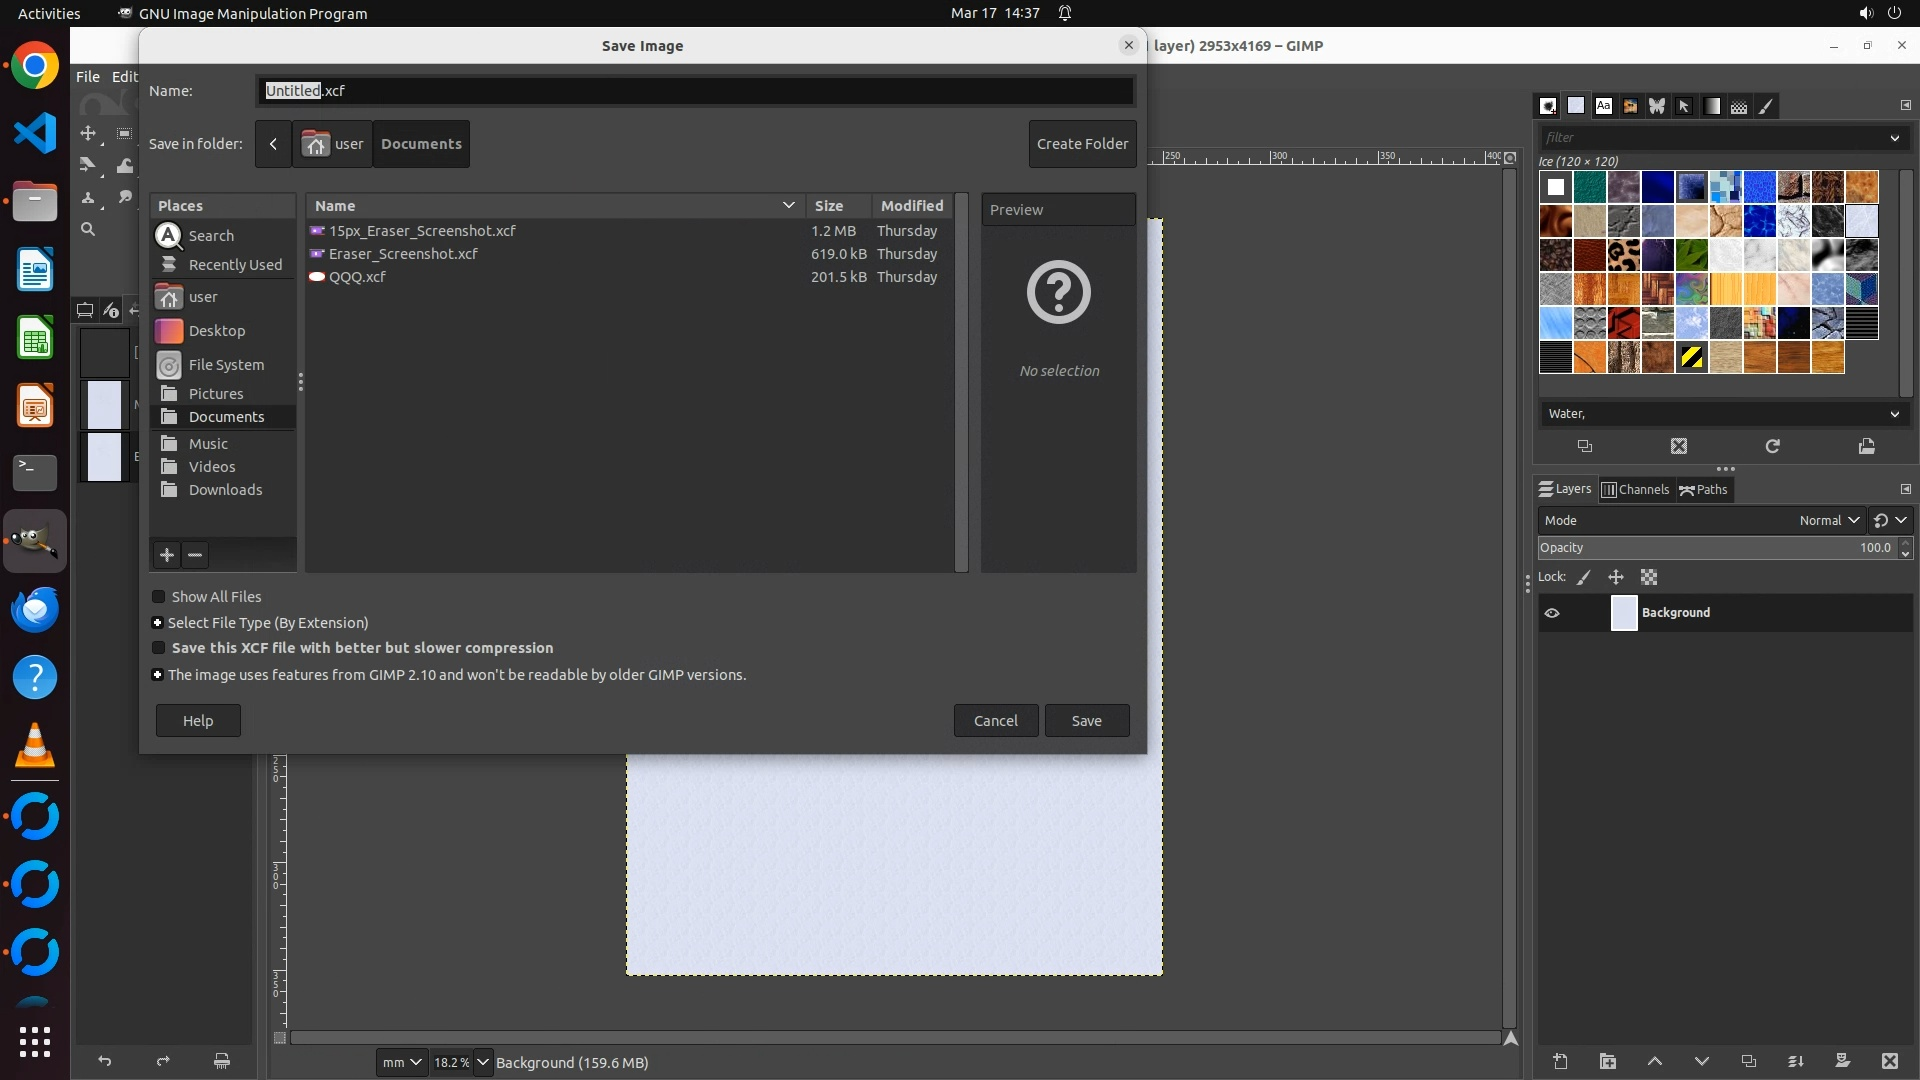Click the lock pixels brush icon

(1584, 577)
